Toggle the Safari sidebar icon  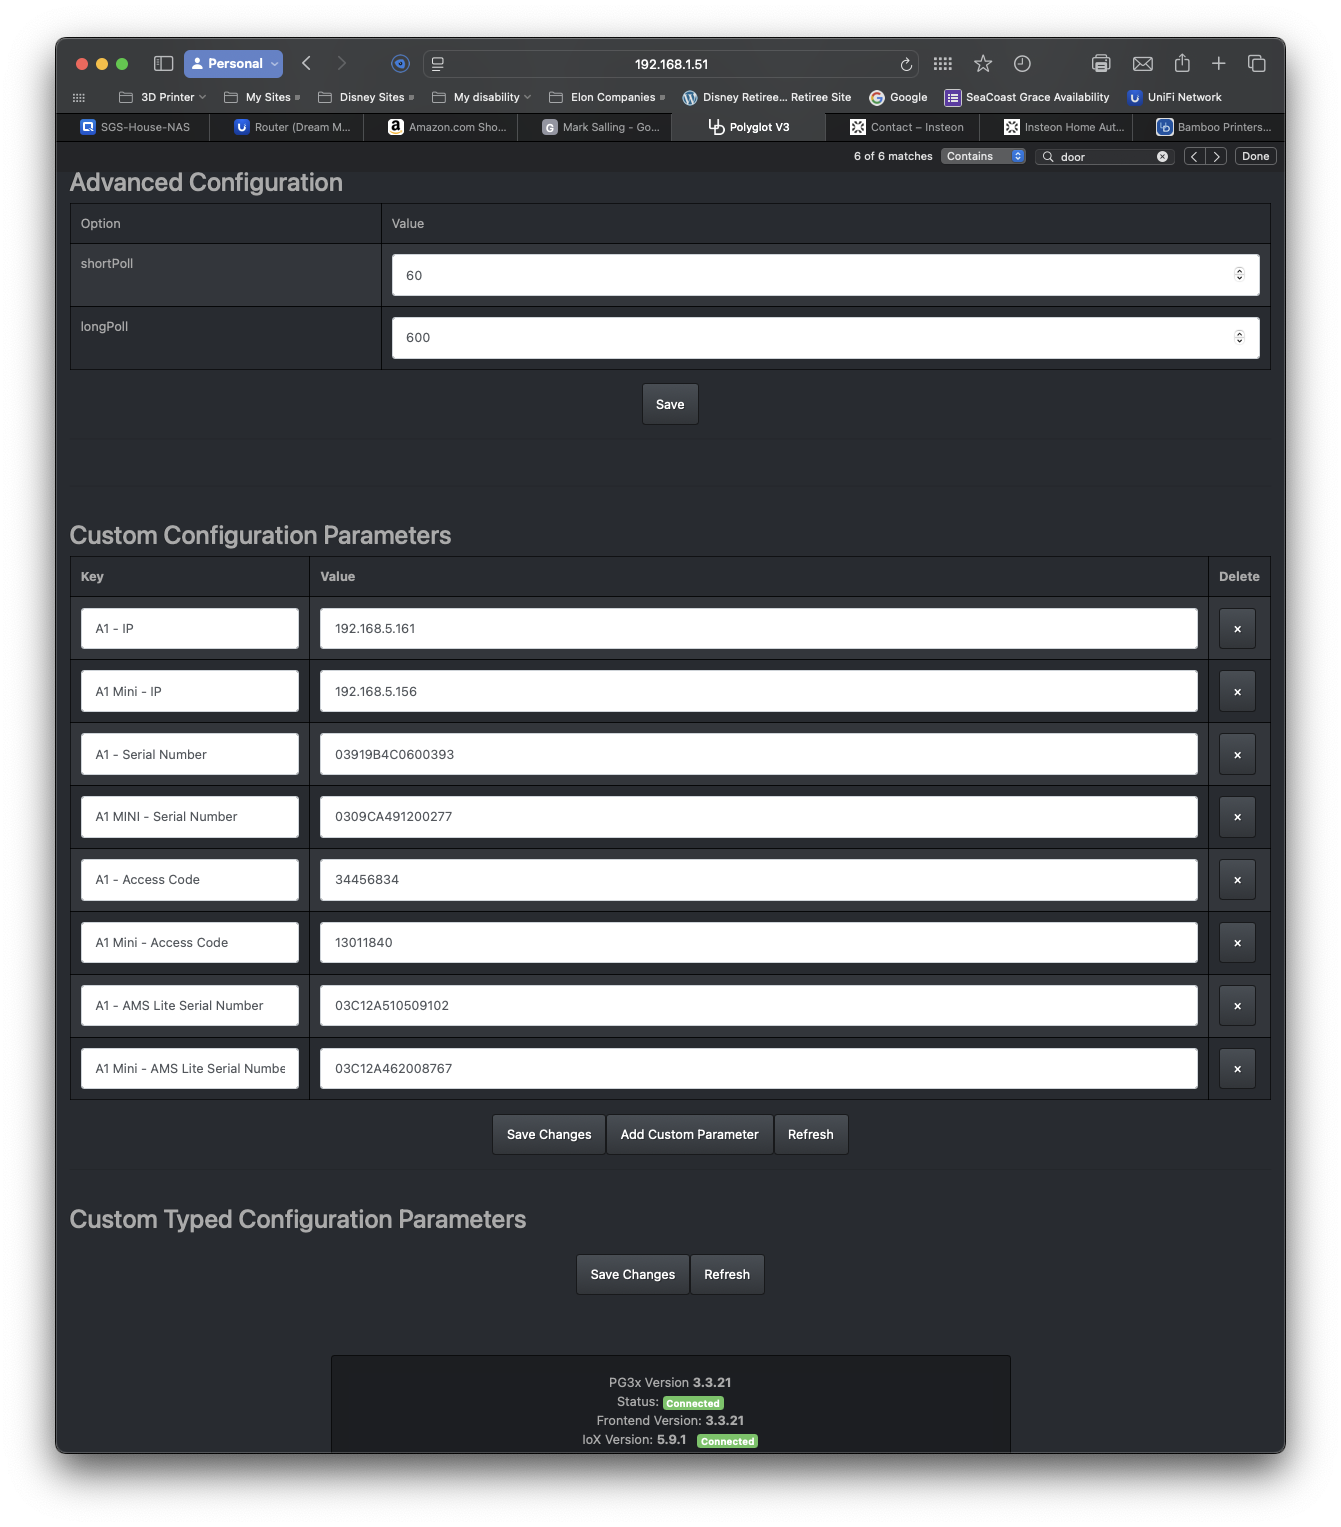click(x=163, y=63)
